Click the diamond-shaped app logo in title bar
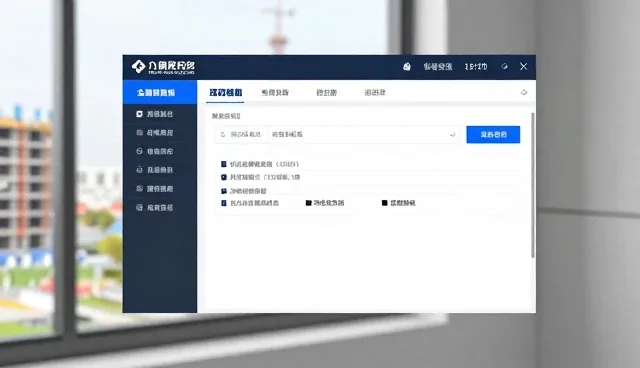Image resolution: width=640 pixels, height=368 pixels. pos(138,67)
